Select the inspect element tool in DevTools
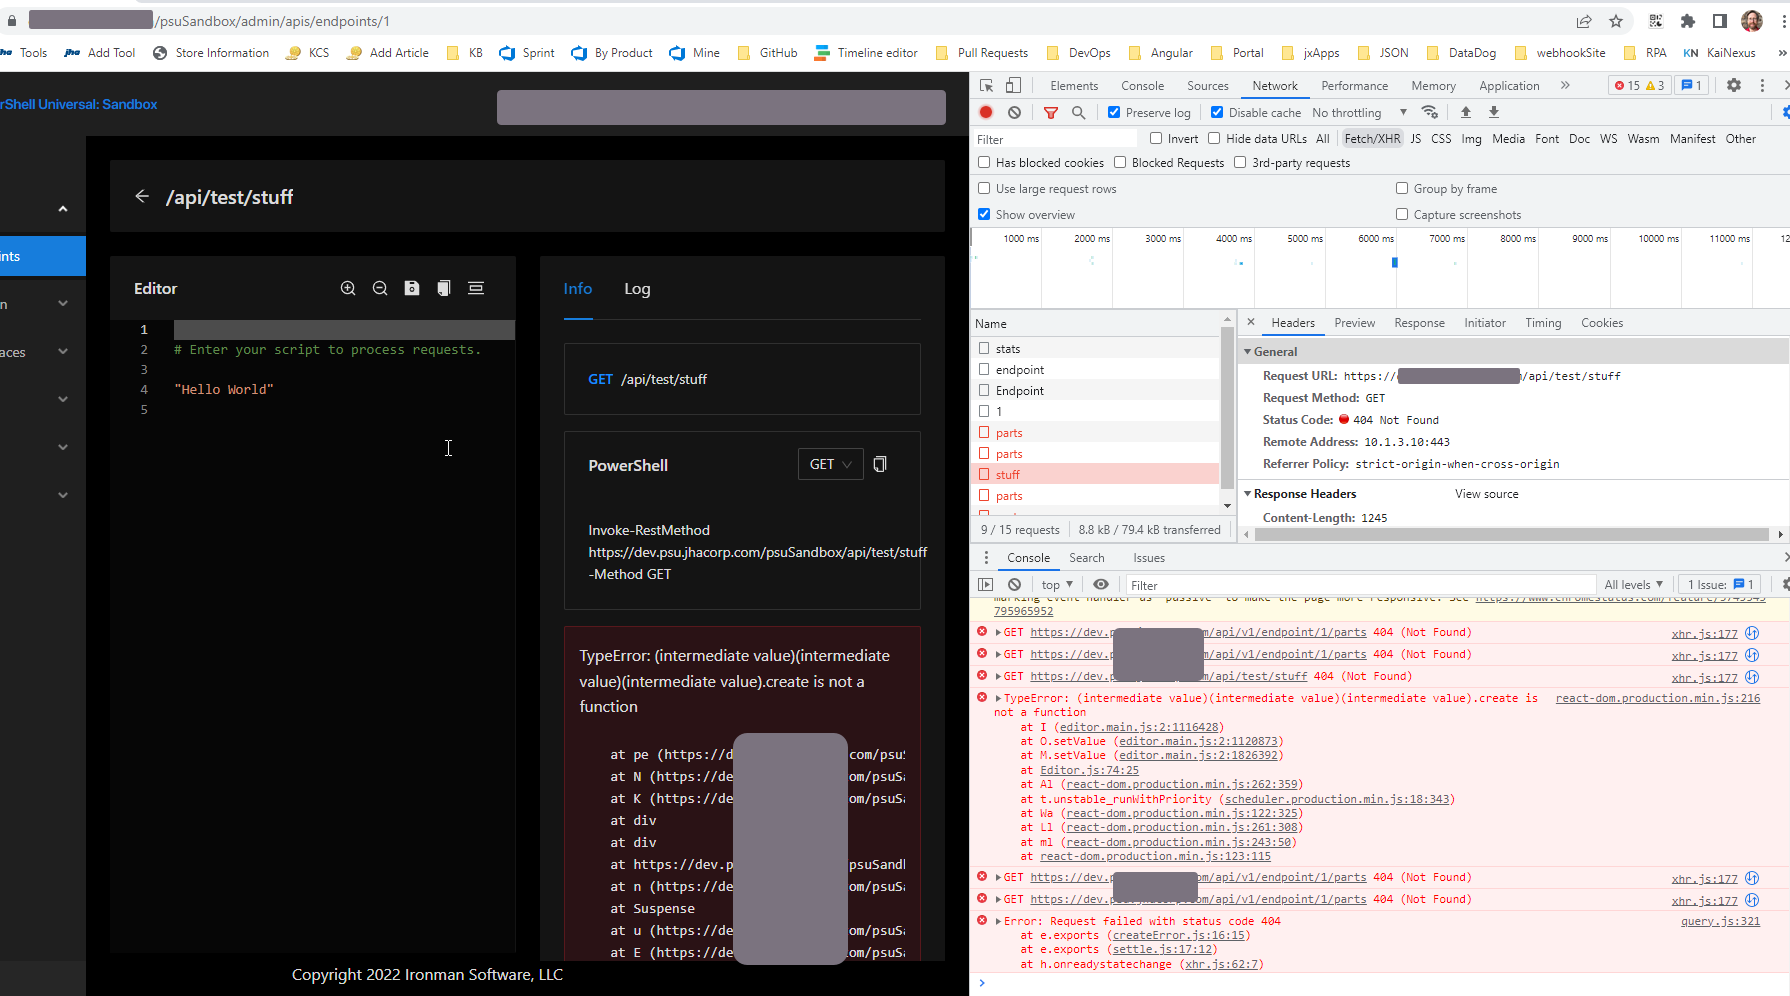1790x996 pixels. (x=985, y=85)
